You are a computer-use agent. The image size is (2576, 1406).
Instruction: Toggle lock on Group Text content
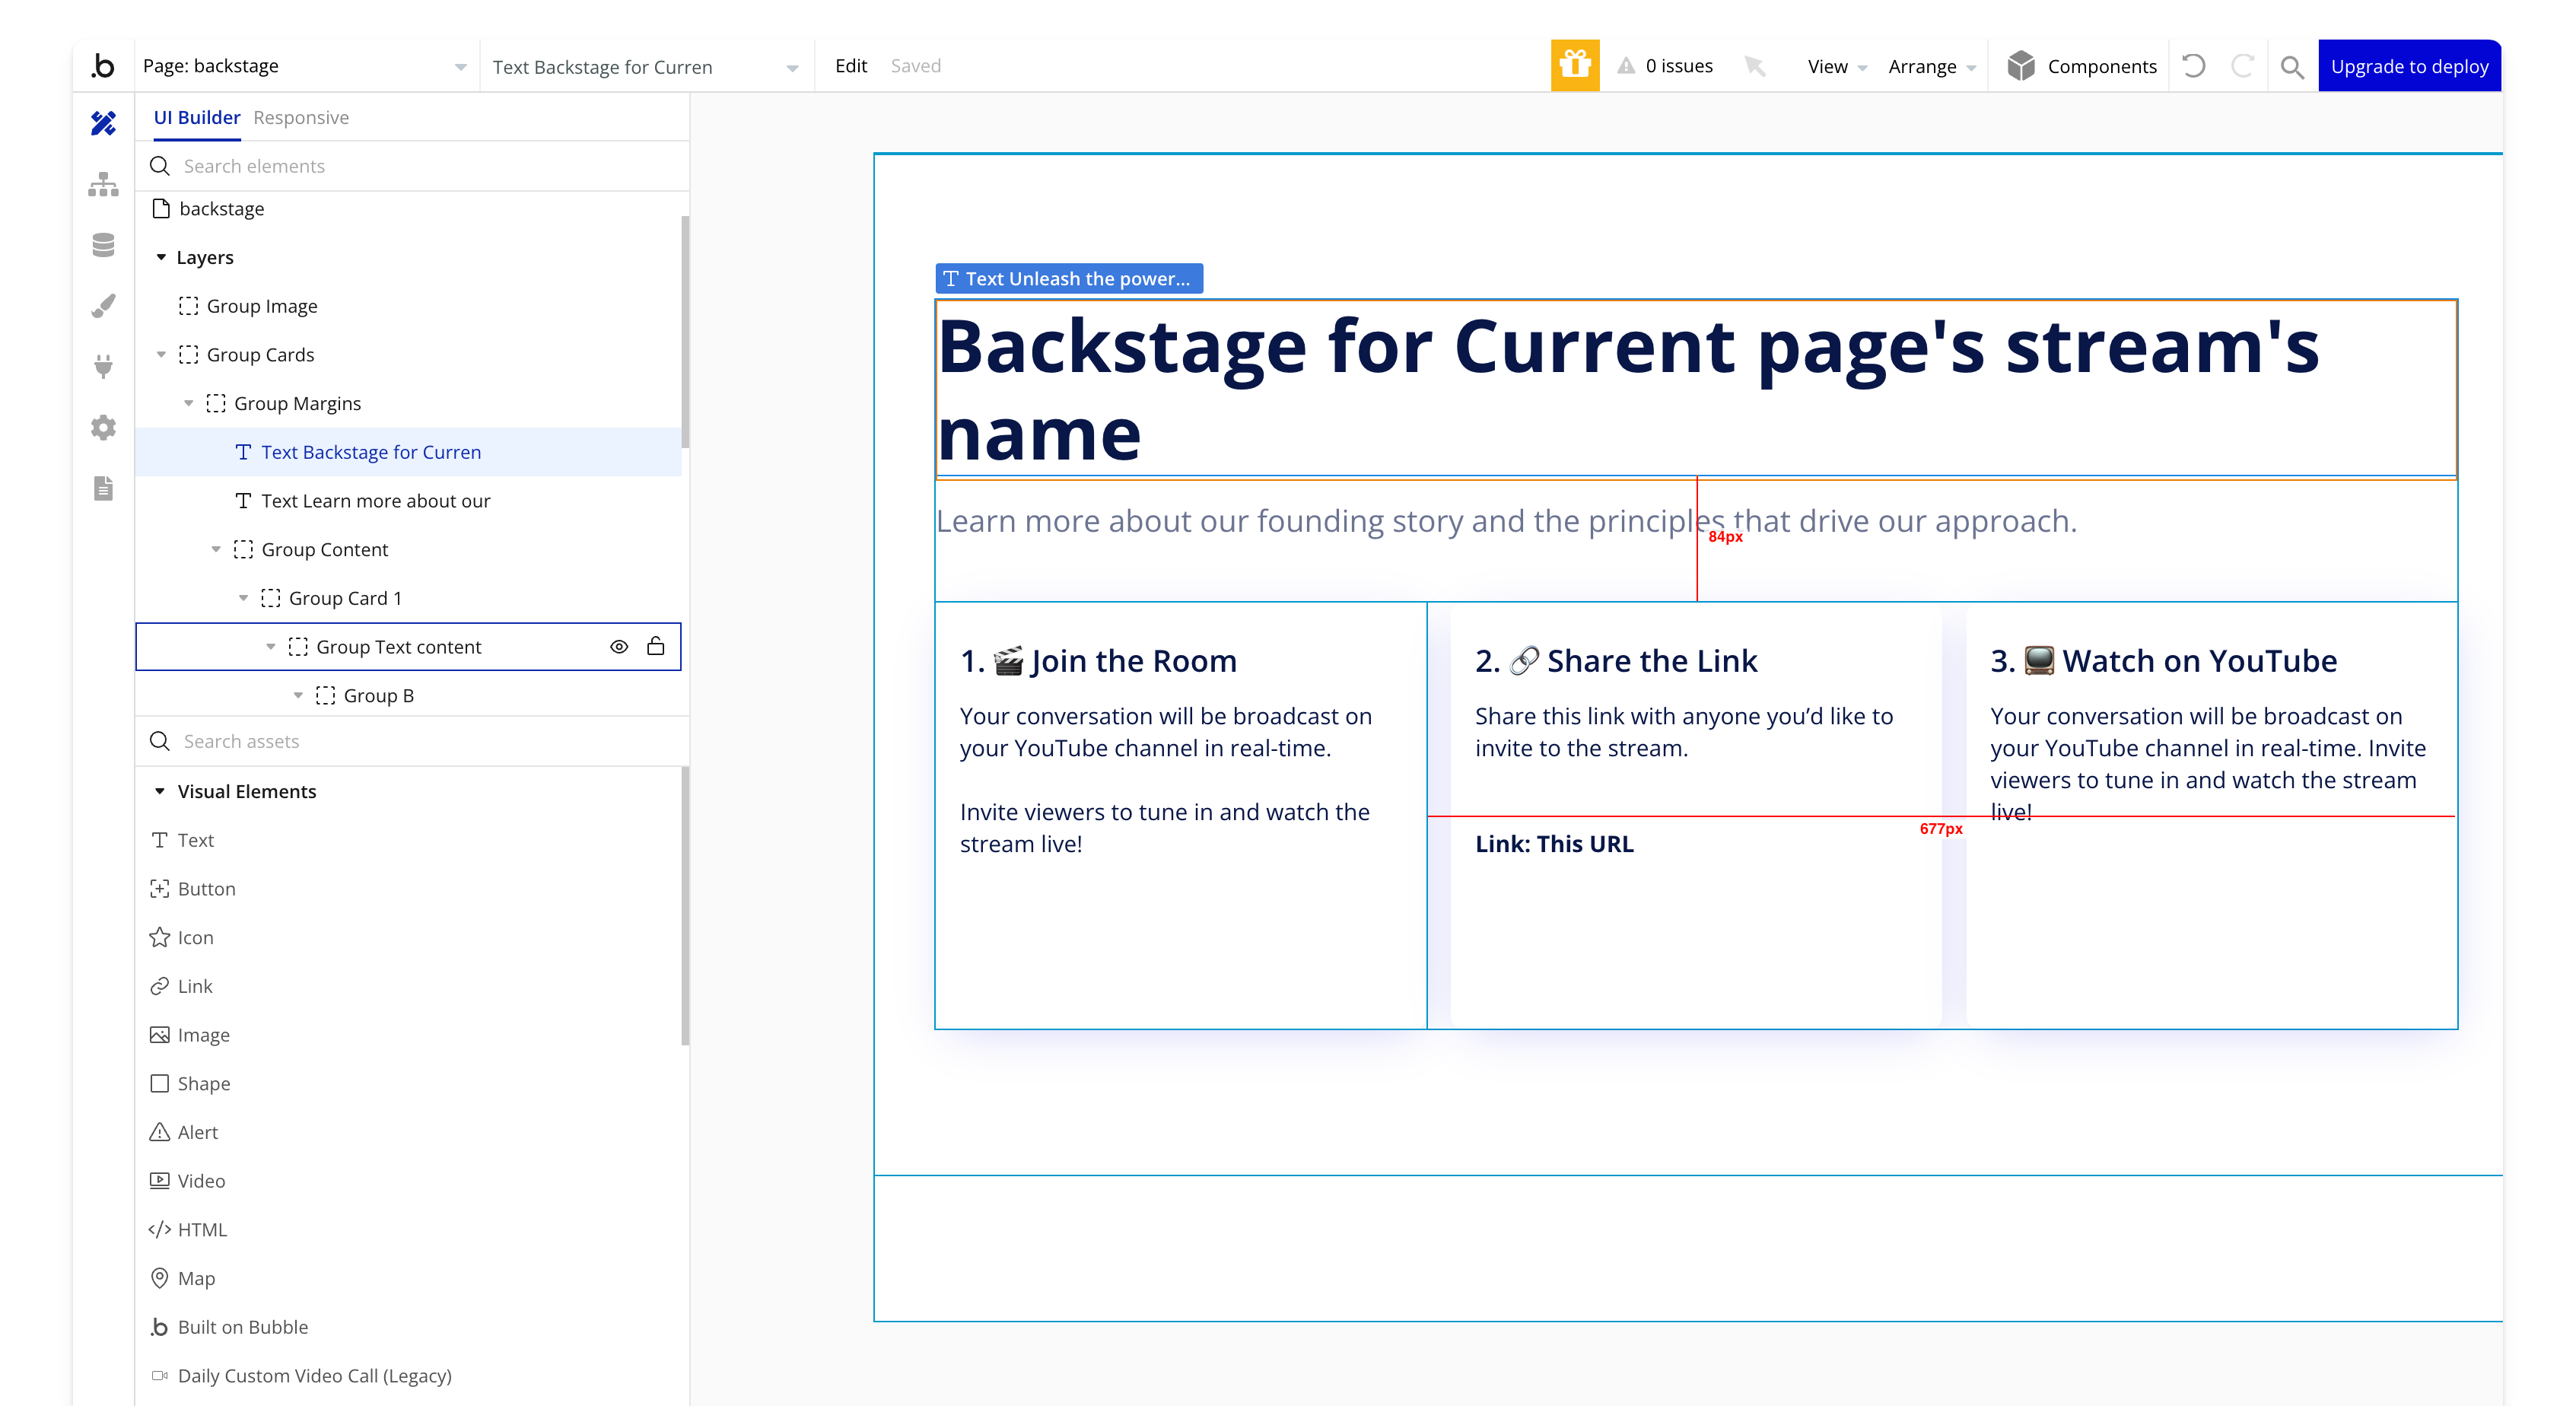click(x=656, y=647)
